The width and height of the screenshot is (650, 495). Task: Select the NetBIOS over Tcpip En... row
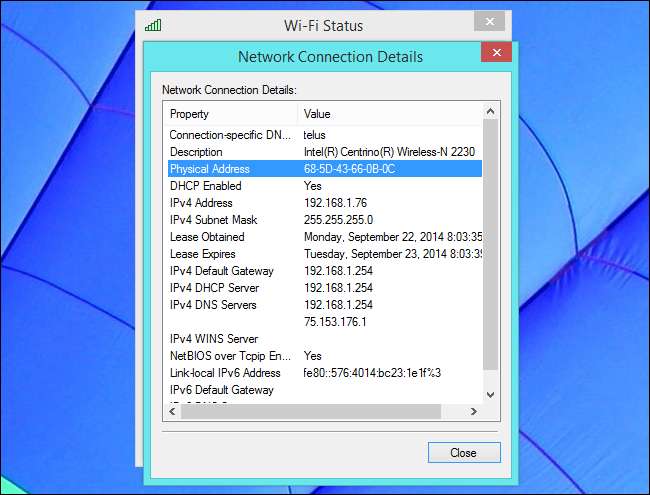click(325, 356)
